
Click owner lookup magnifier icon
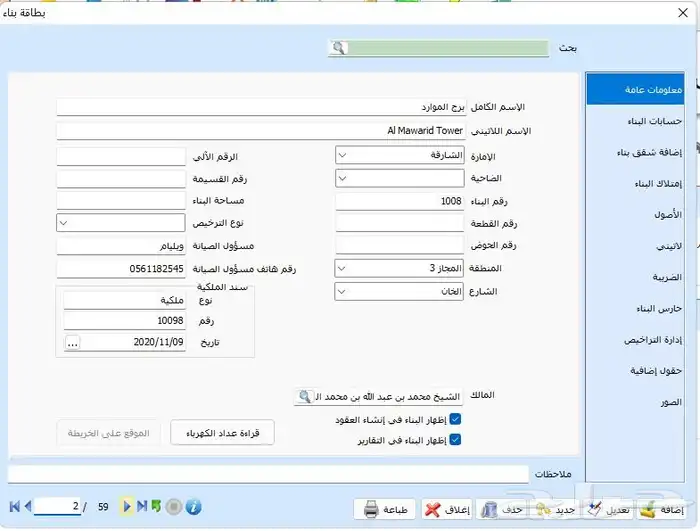305,396
